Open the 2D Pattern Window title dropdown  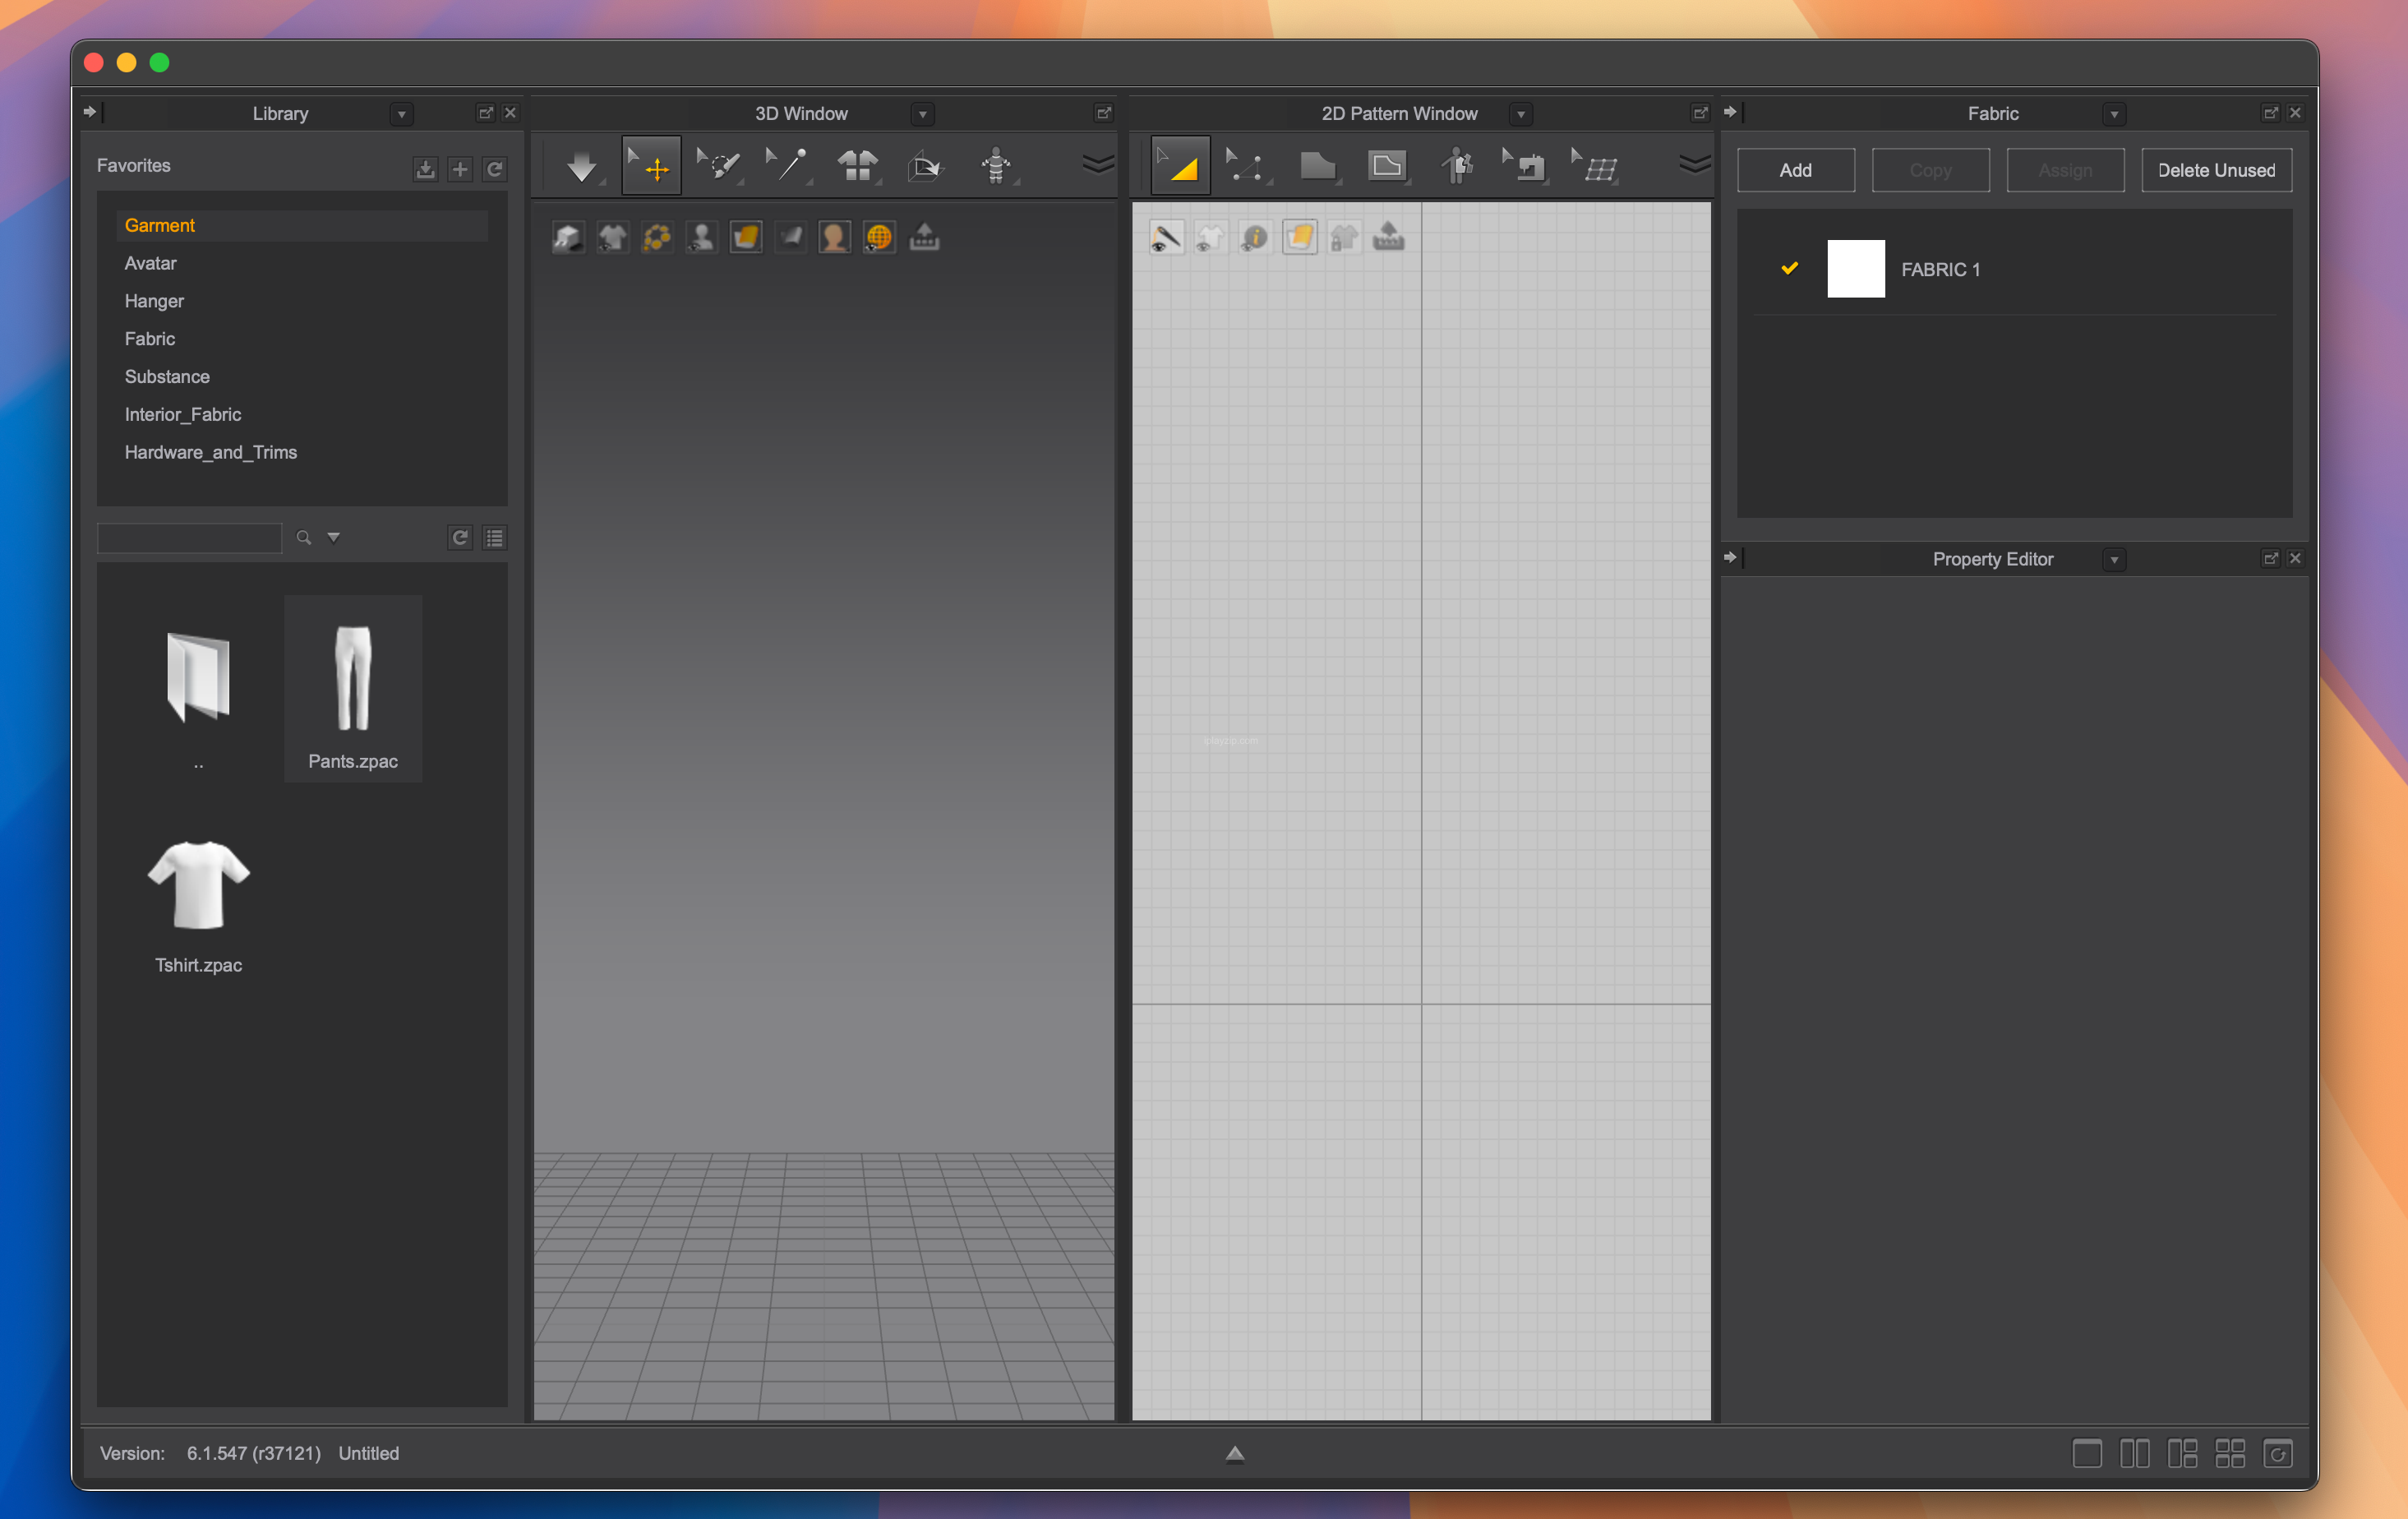click(x=1521, y=114)
